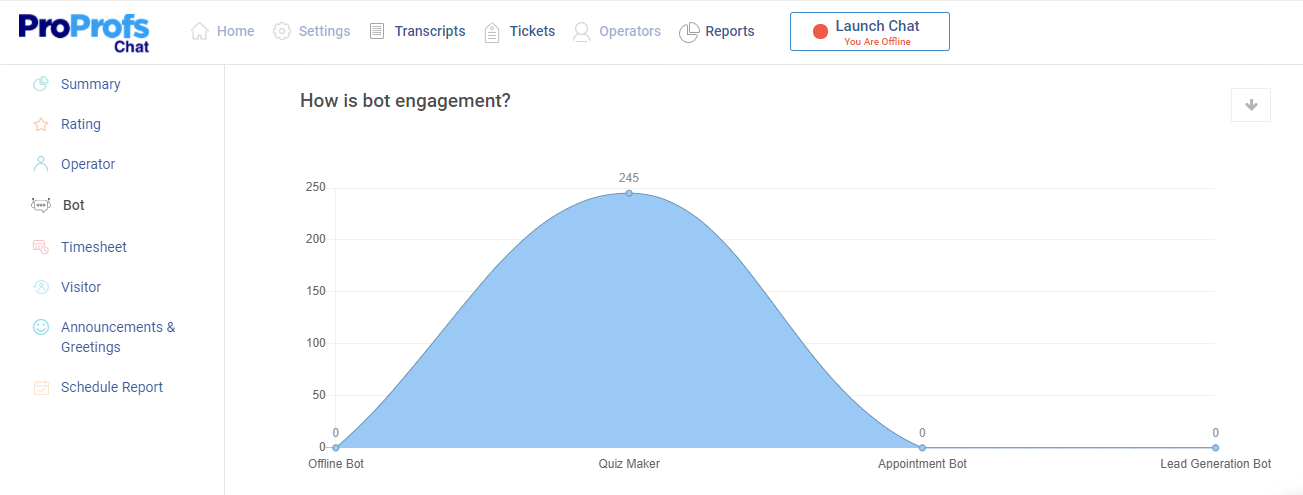The image size is (1303, 495).
Task: Click the Settings gear icon
Action: (x=282, y=31)
